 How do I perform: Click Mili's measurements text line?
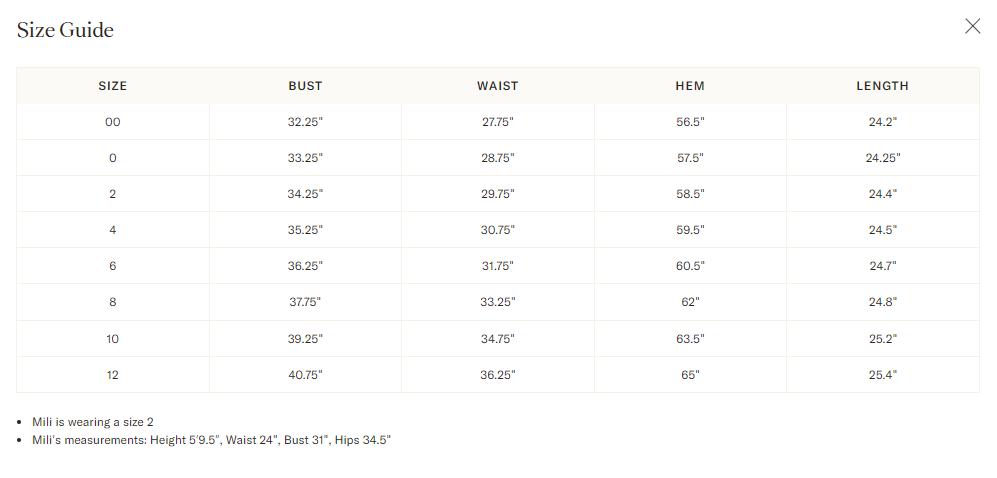212,440
